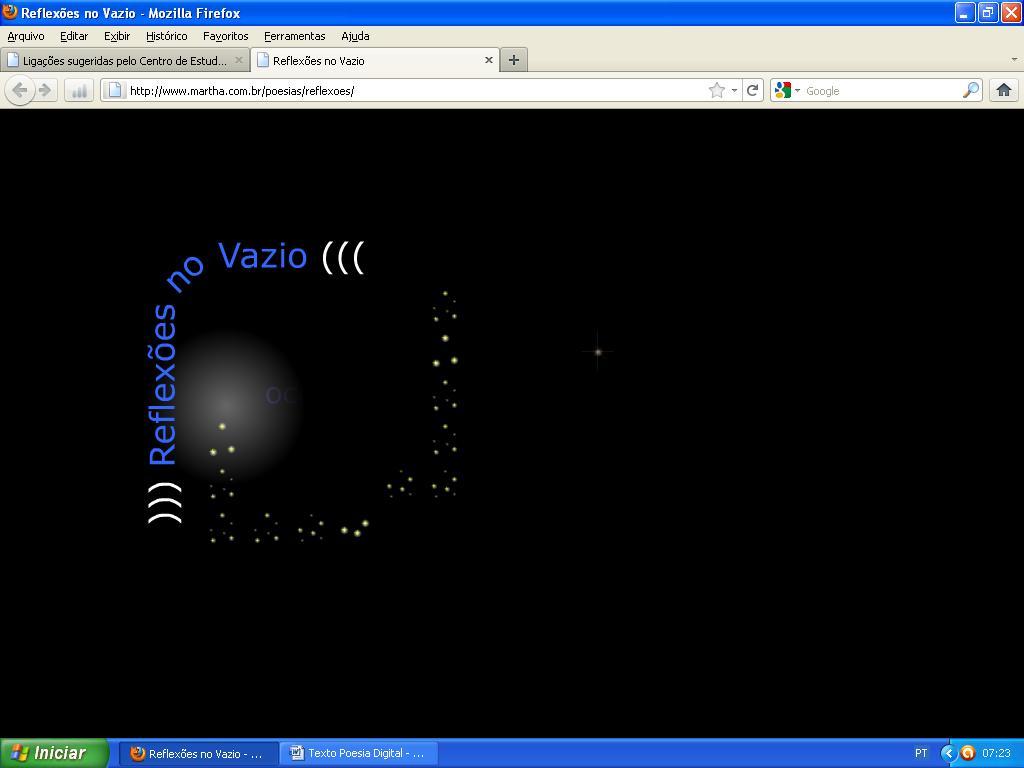Image resolution: width=1024 pixels, height=768 pixels.
Task: Open the Google search engine dropdown
Action: (795, 90)
